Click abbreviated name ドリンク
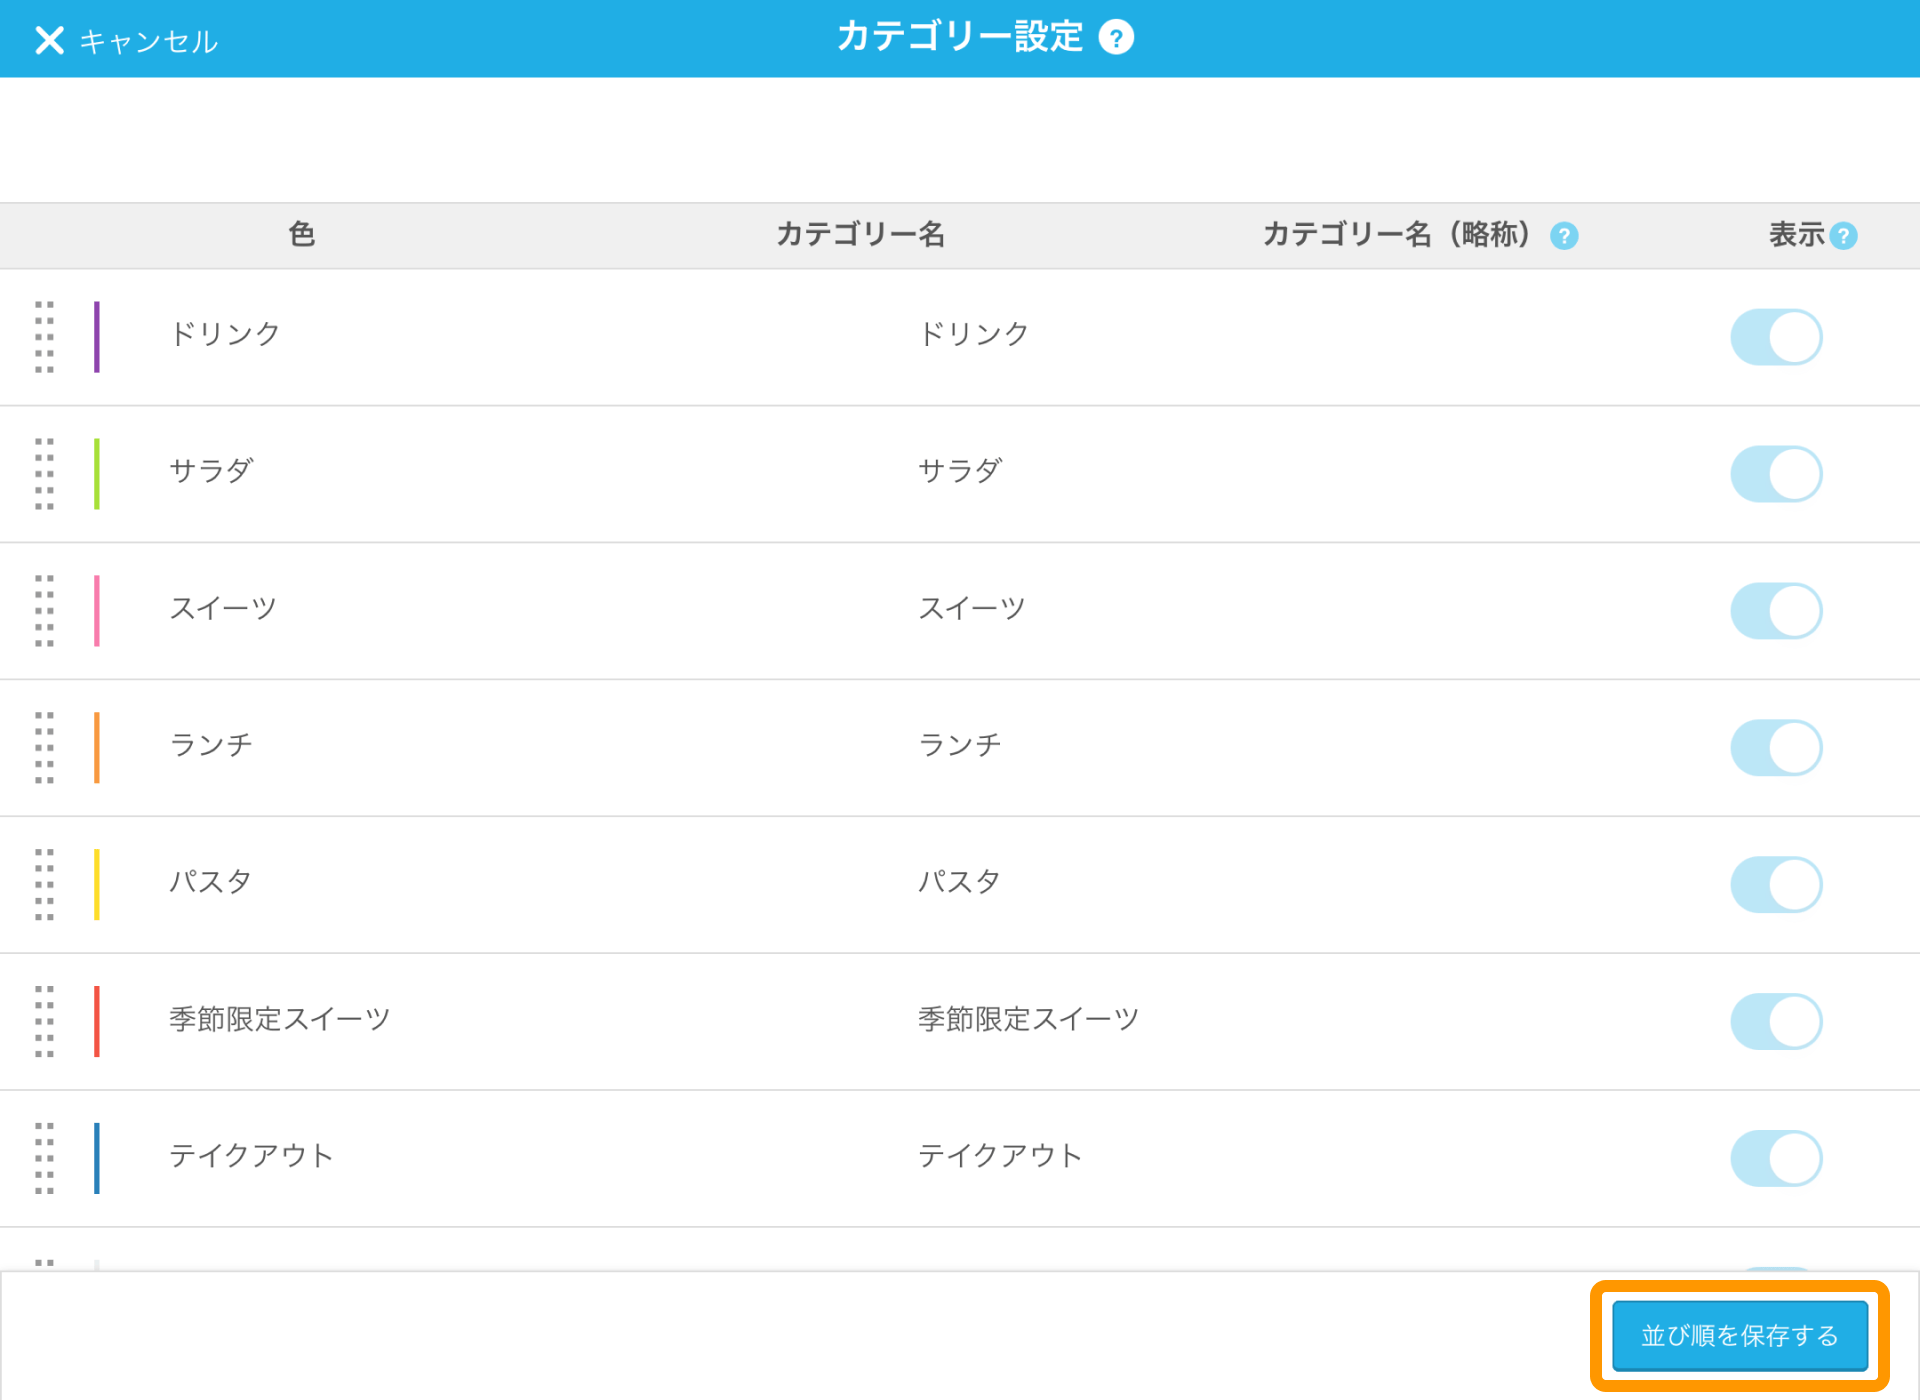 click(x=974, y=334)
